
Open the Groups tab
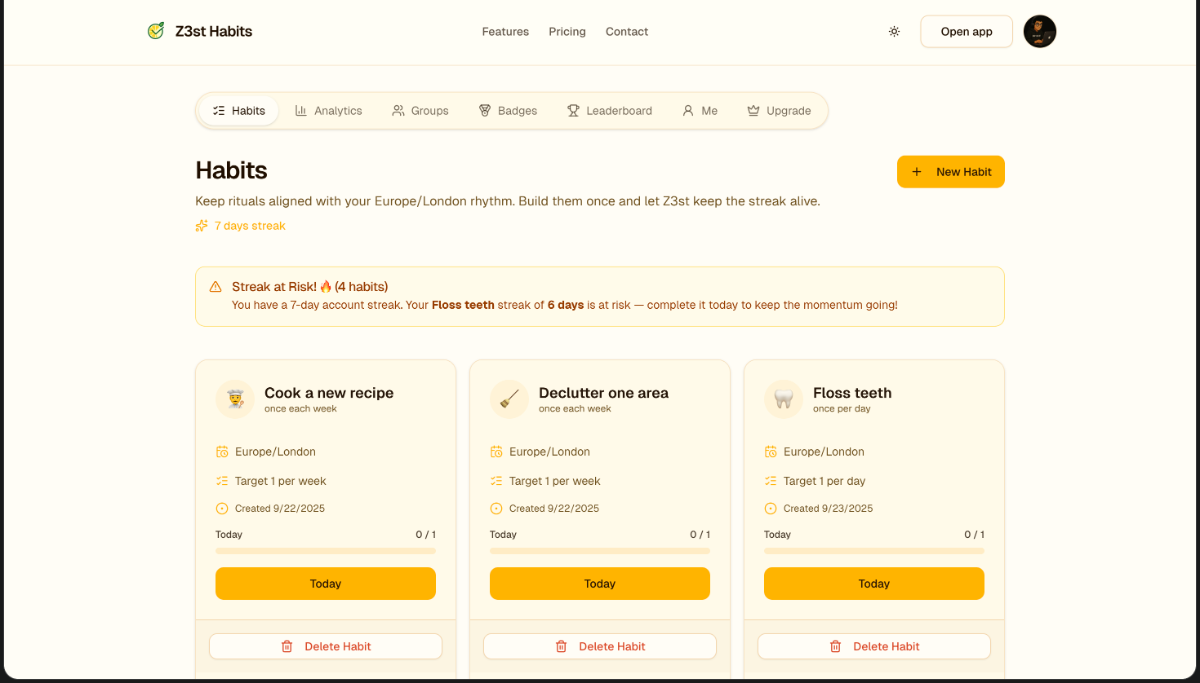(420, 111)
